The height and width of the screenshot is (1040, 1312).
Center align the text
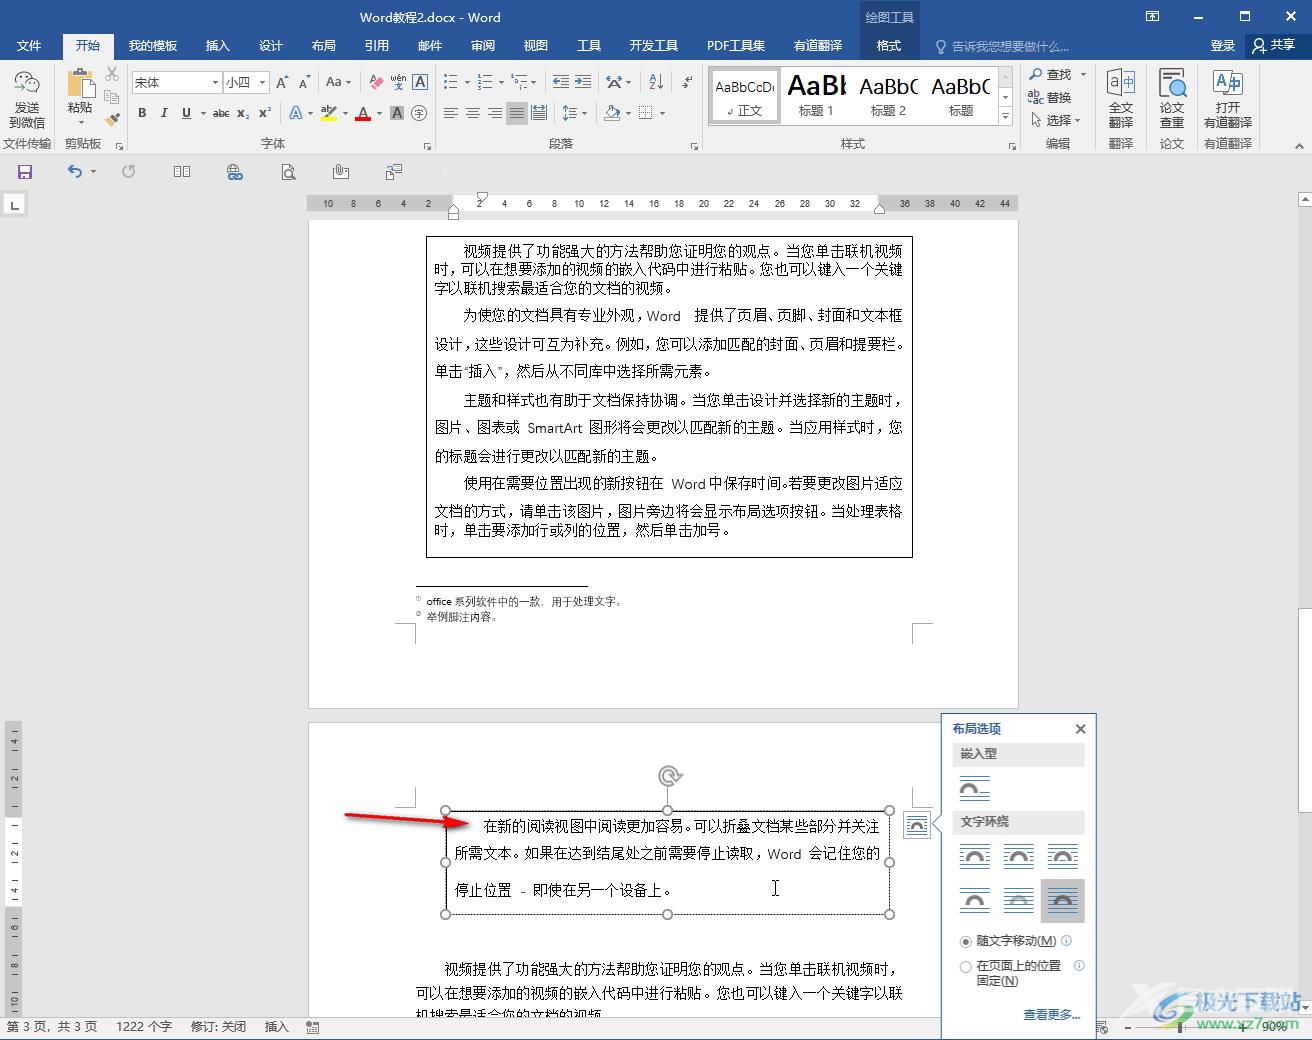(473, 113)
